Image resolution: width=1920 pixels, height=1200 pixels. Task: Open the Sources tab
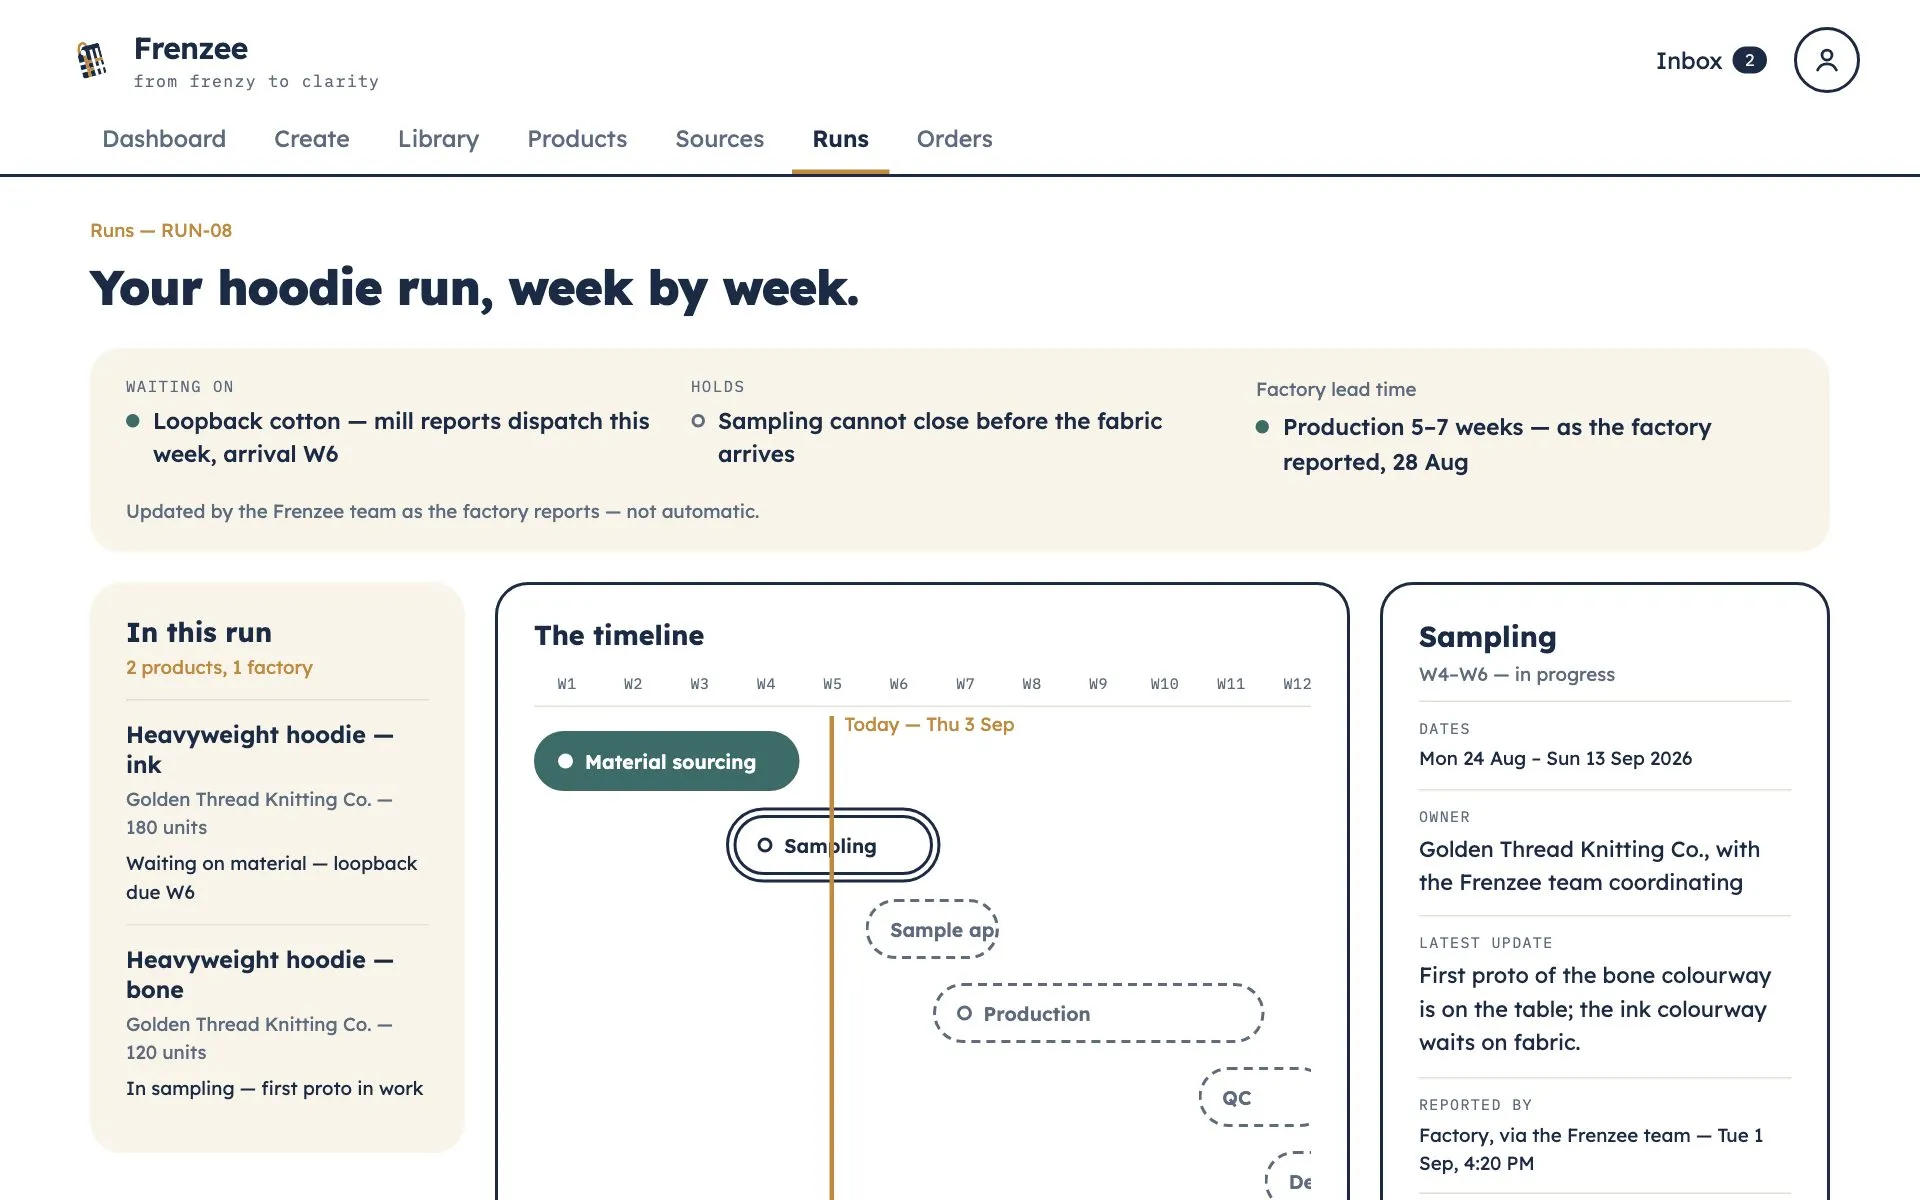click(719, 139)
